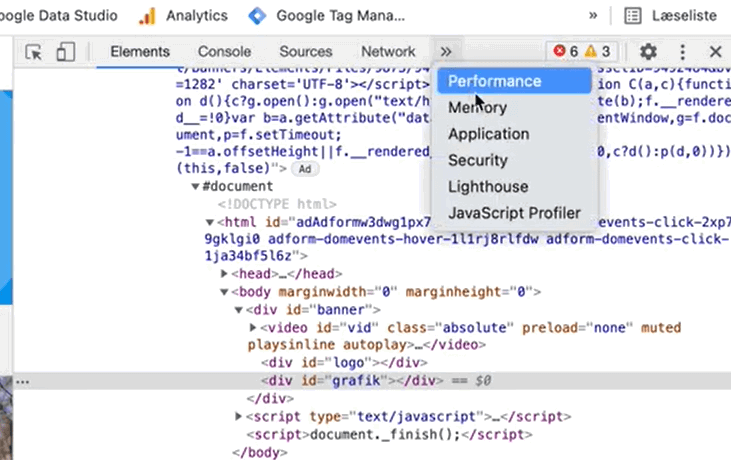Click the preload="none" attribute text
The height and width of the screenshot is (460, 731).
click(x=577, y=328)
